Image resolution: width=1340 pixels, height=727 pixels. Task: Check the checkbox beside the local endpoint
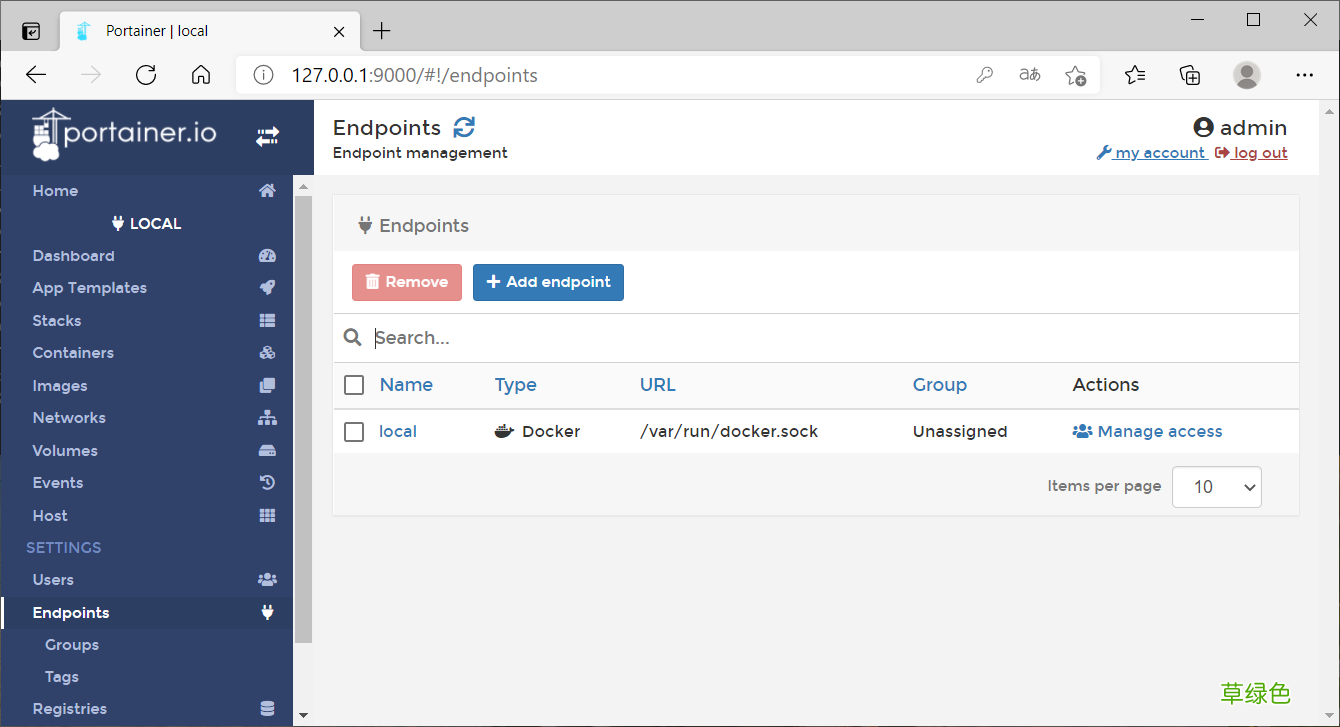coord(353,431)
